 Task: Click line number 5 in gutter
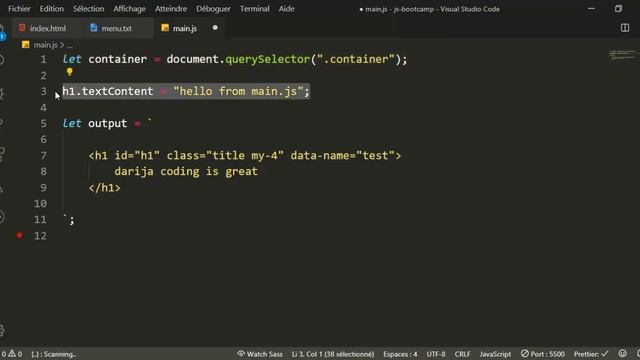[43, 124]
